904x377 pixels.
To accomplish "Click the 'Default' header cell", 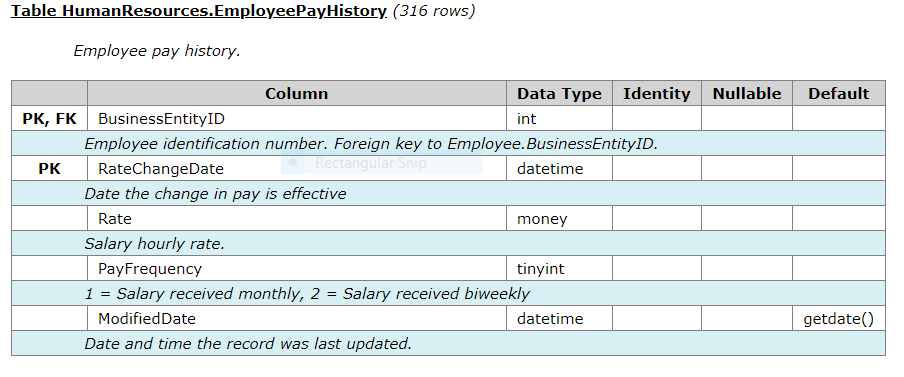I will click(x=839, y=93).
